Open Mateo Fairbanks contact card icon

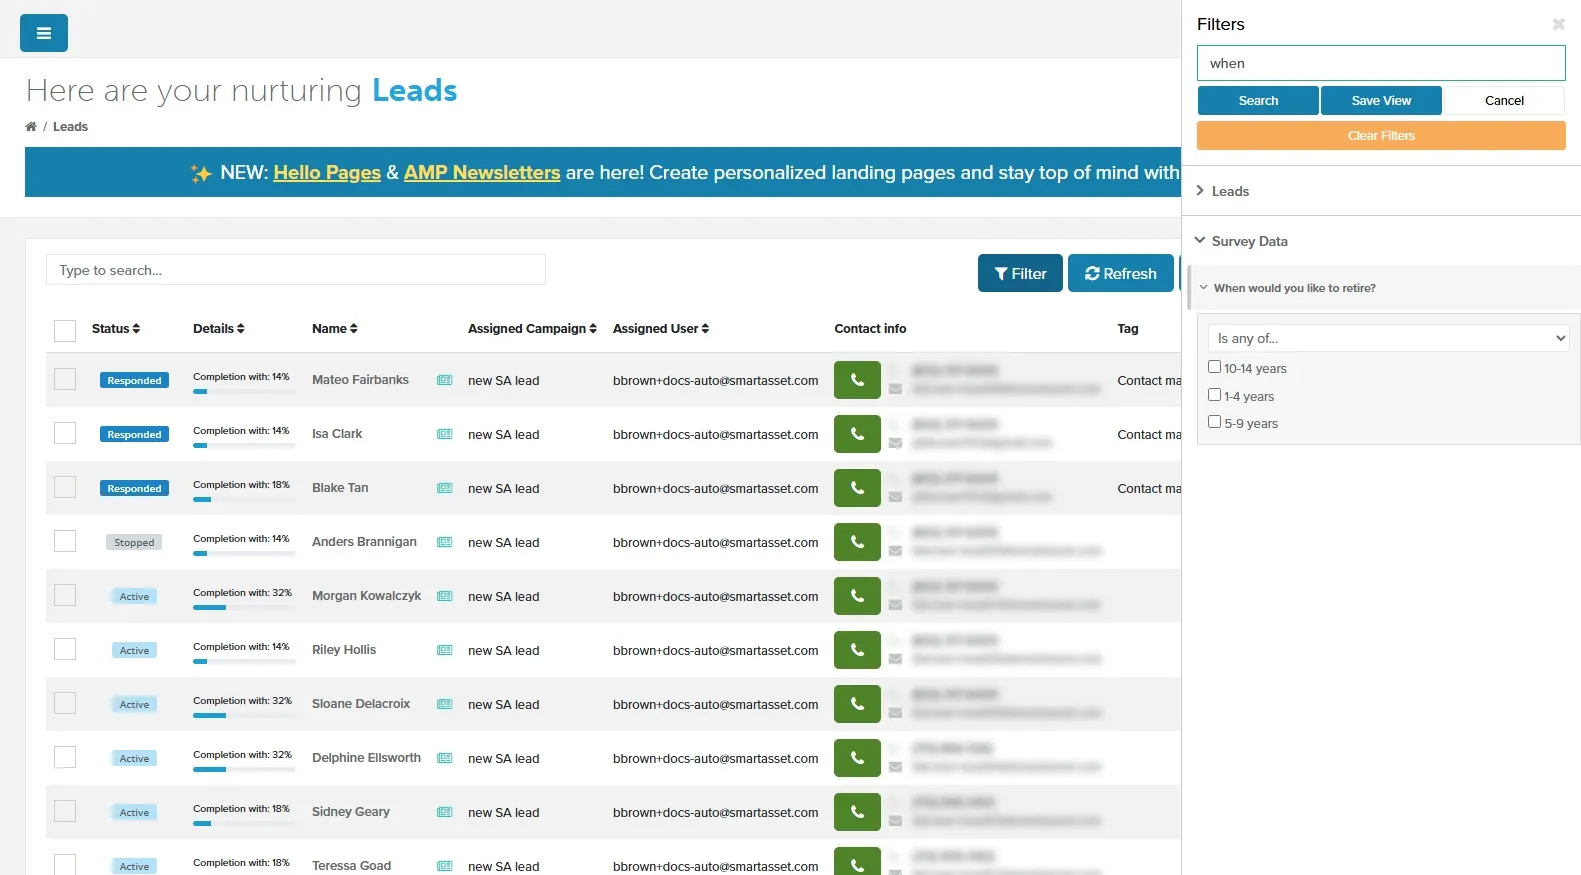tap(445, 380)
